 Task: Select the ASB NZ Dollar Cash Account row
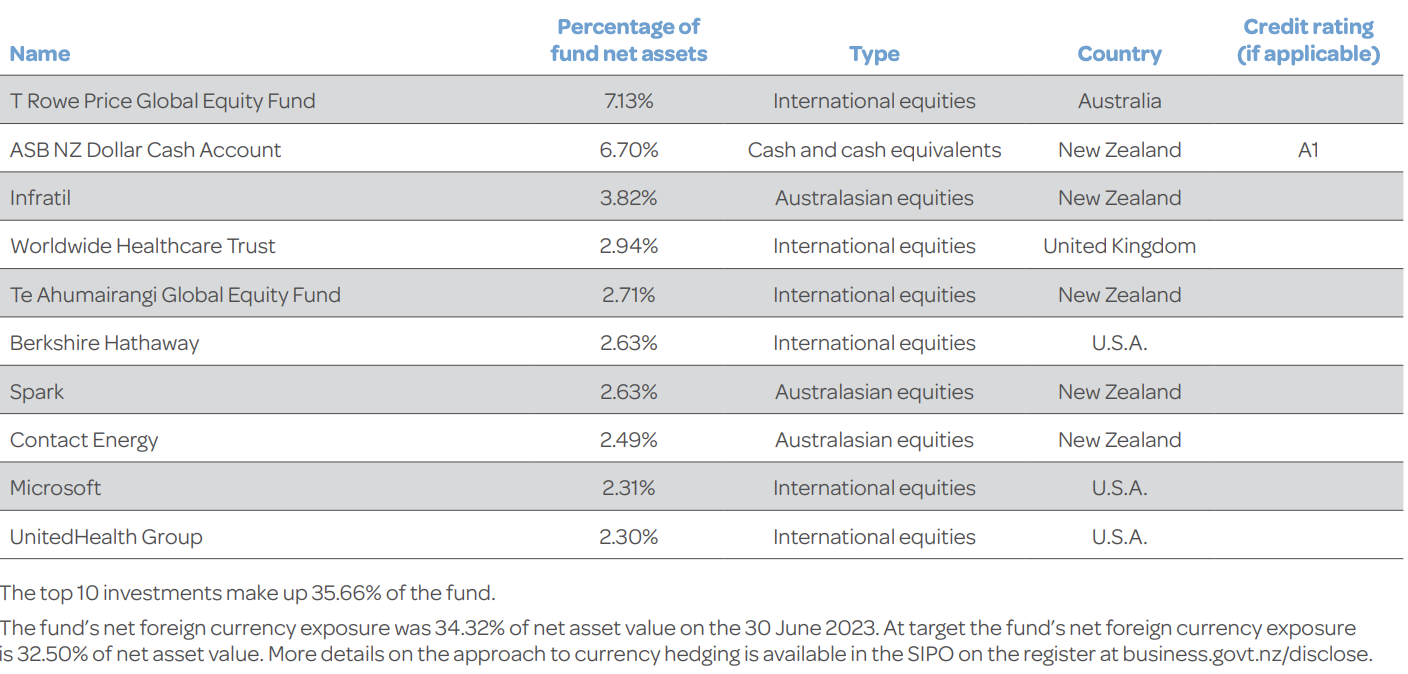click(x=145, y=150)
